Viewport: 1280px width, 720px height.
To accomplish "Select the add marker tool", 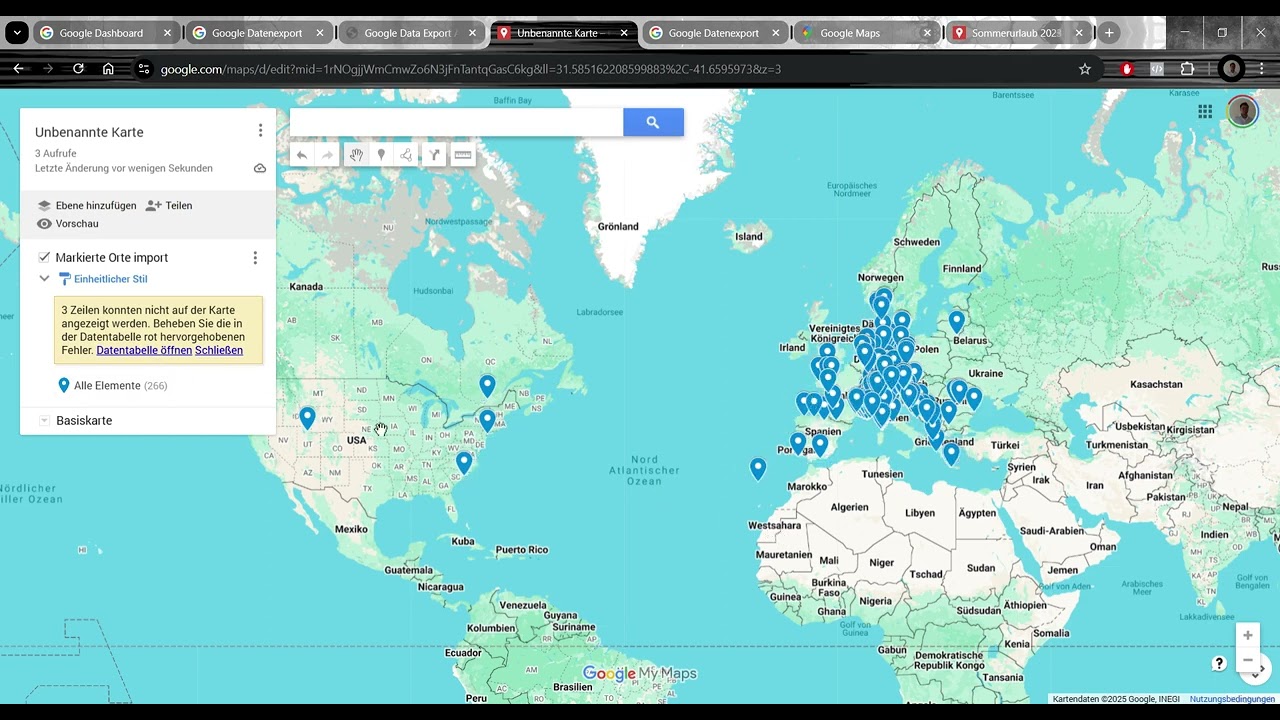I will tap(381, 155).
